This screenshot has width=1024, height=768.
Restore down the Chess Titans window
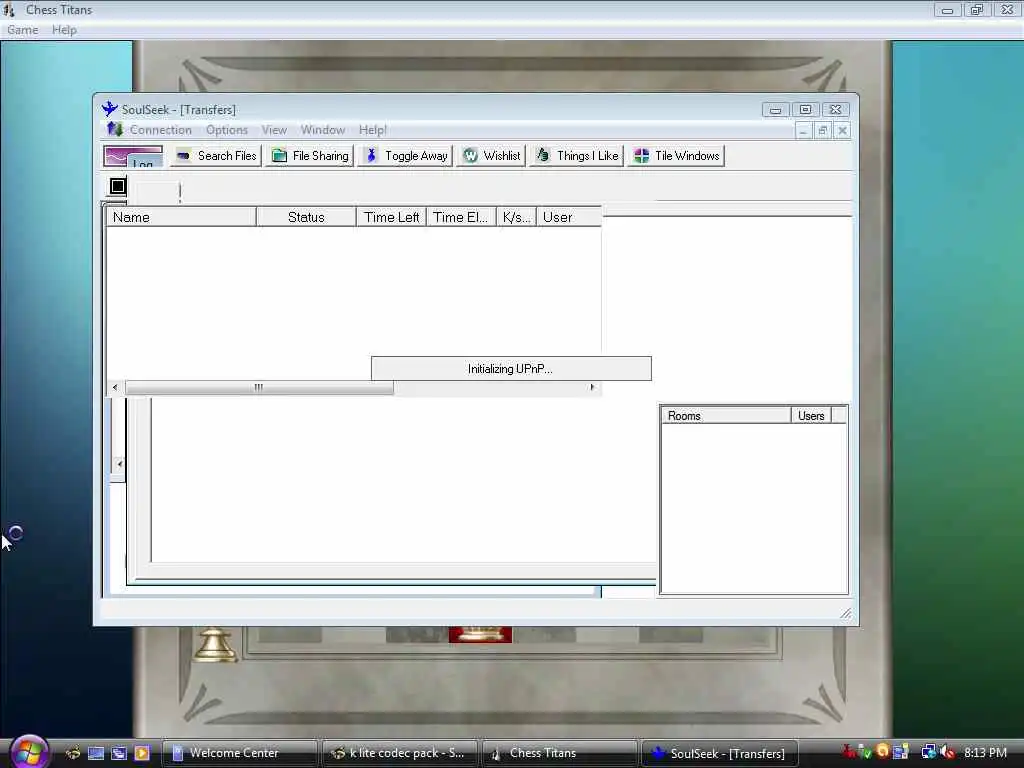click(977, 10)
